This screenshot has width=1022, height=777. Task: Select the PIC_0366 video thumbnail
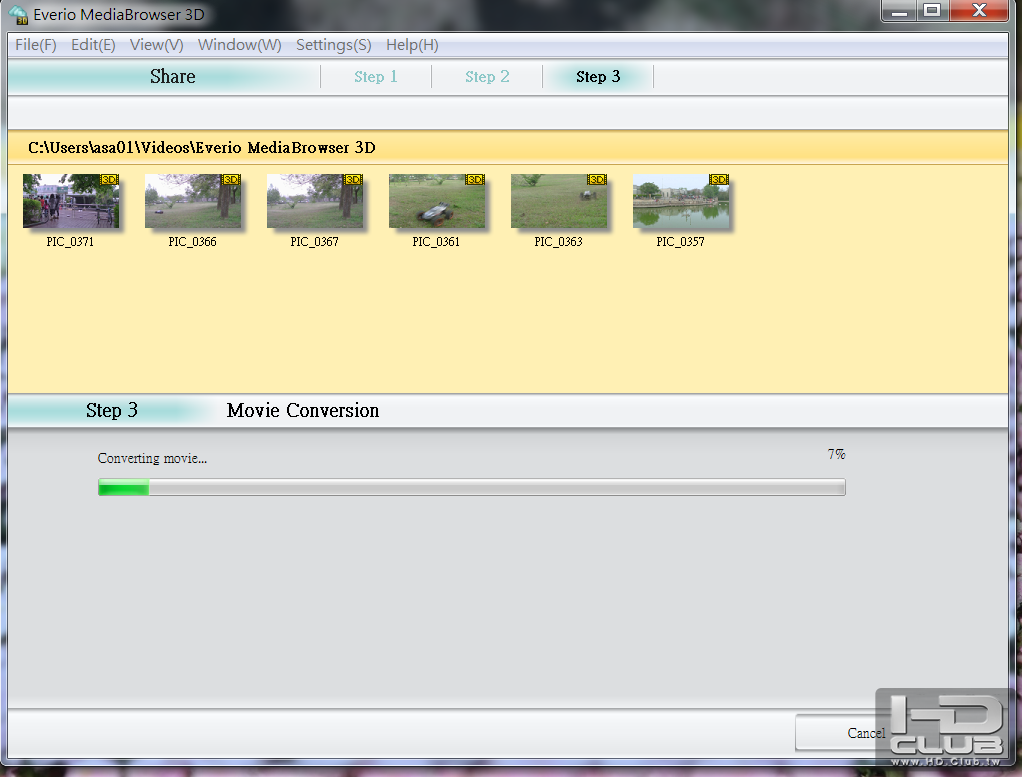pyautogui.click(x=193, y=201)
